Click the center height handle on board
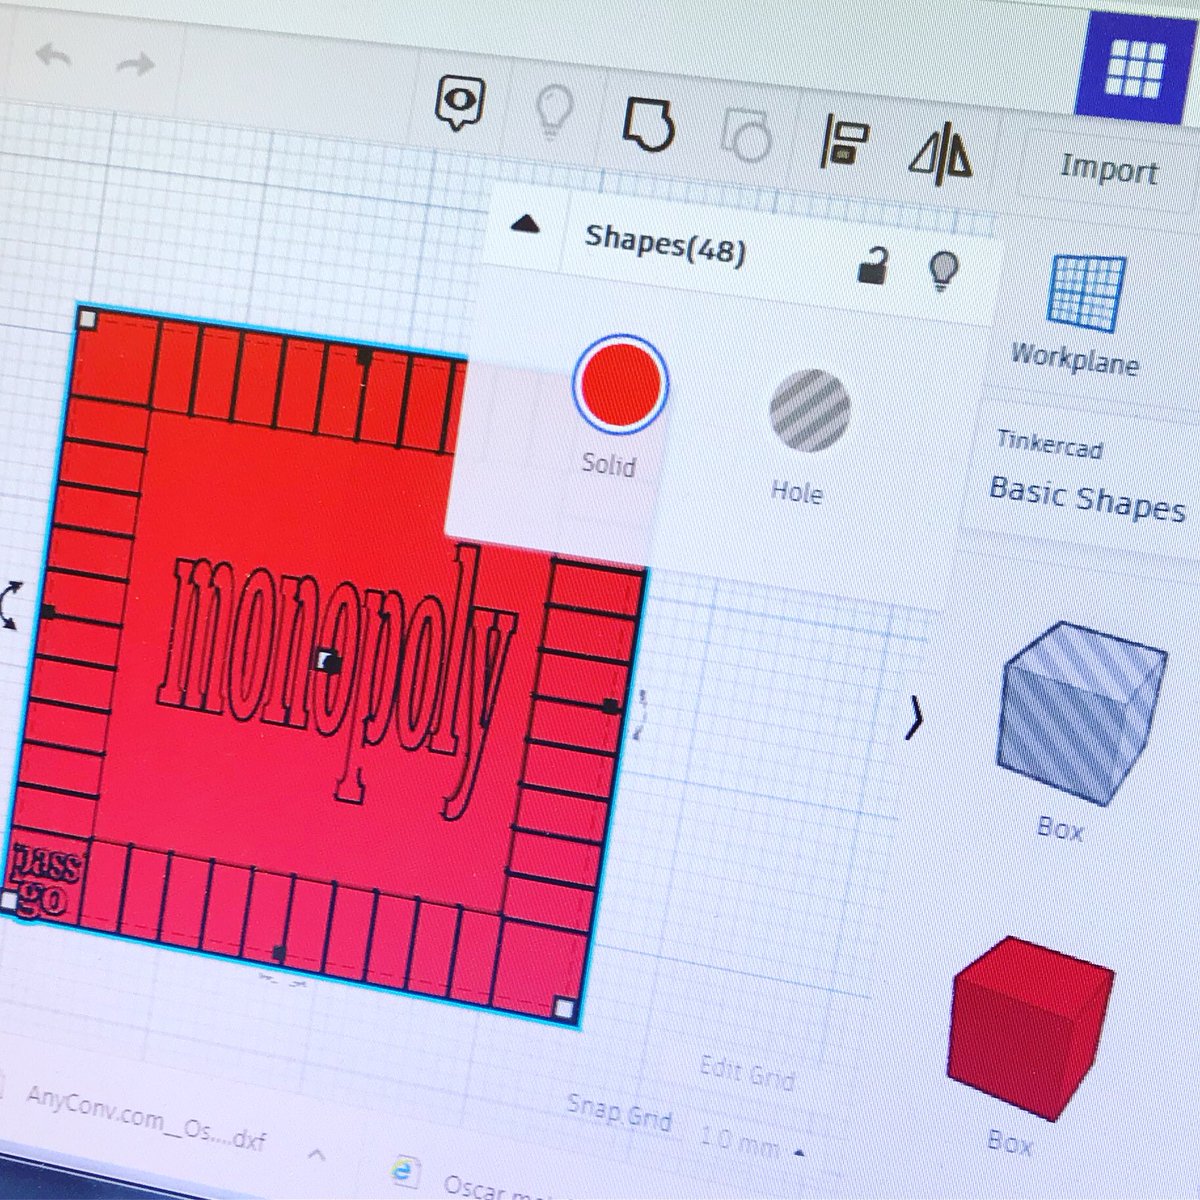 click(327, 660)
